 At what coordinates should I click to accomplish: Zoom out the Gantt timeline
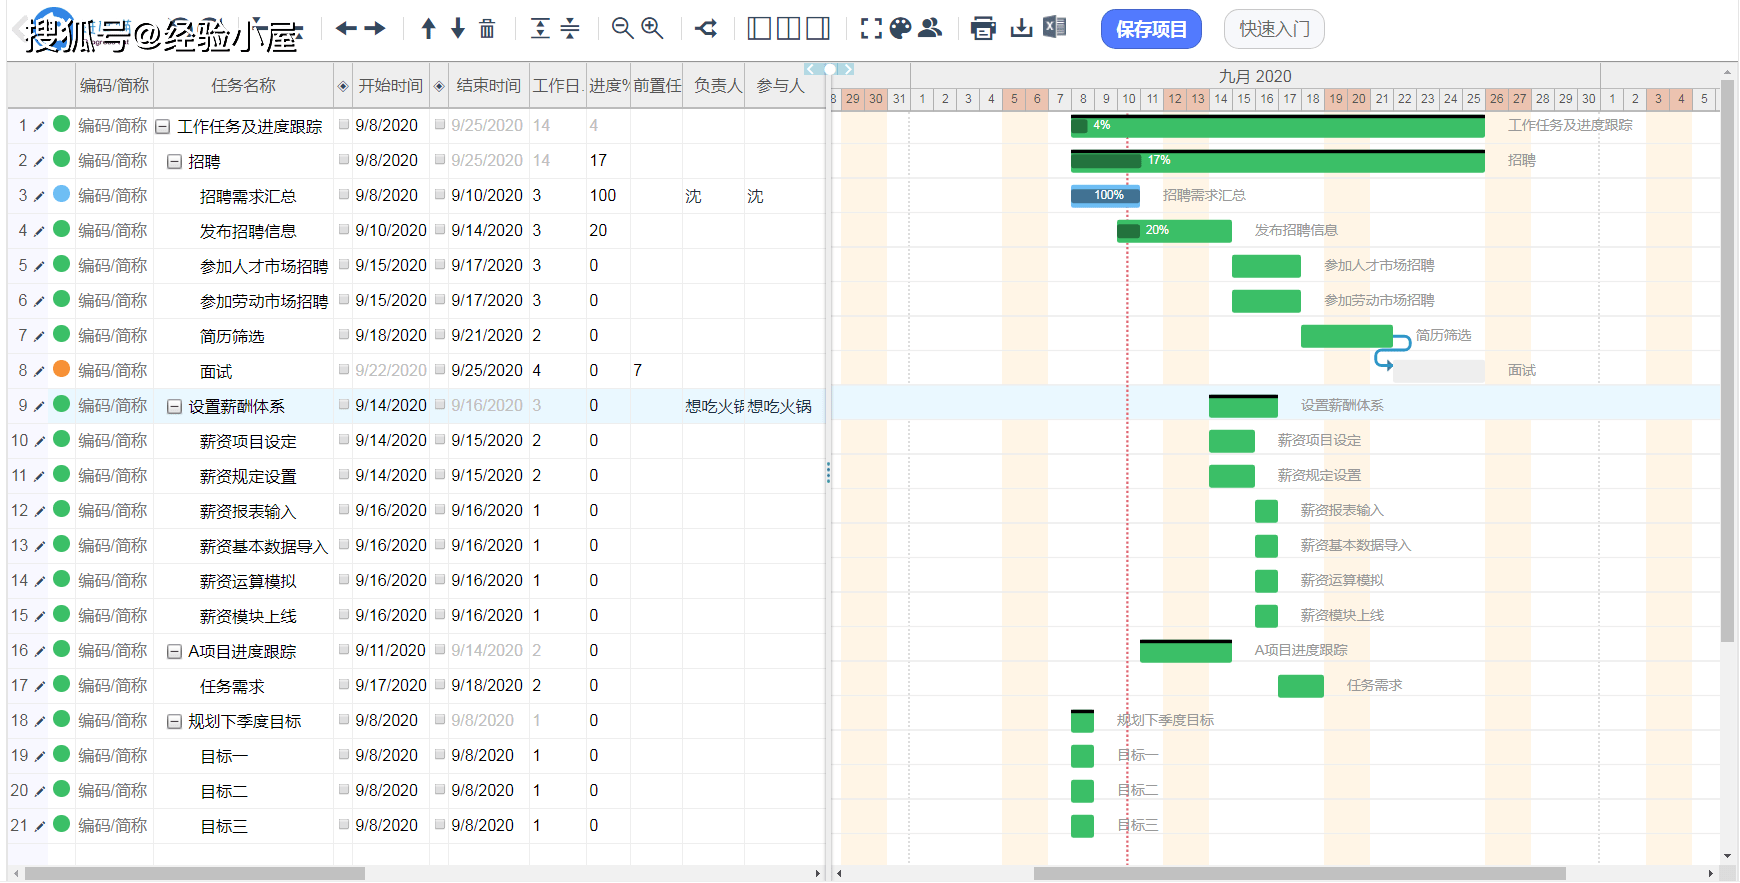tap(622, 29)
